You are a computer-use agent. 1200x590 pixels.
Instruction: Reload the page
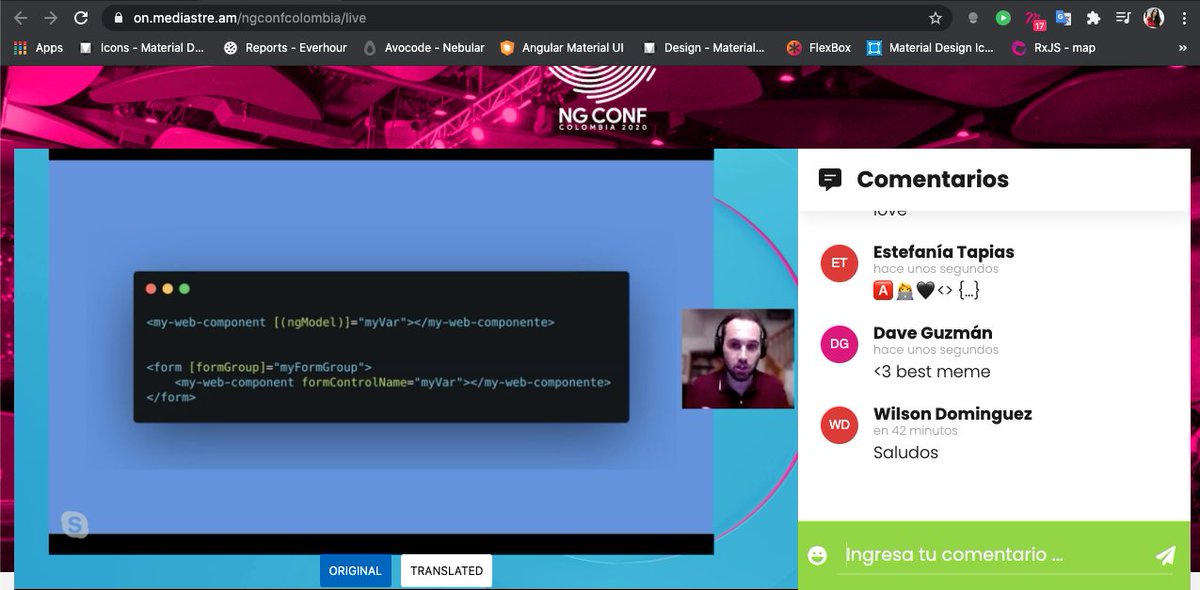coord(81,18)
